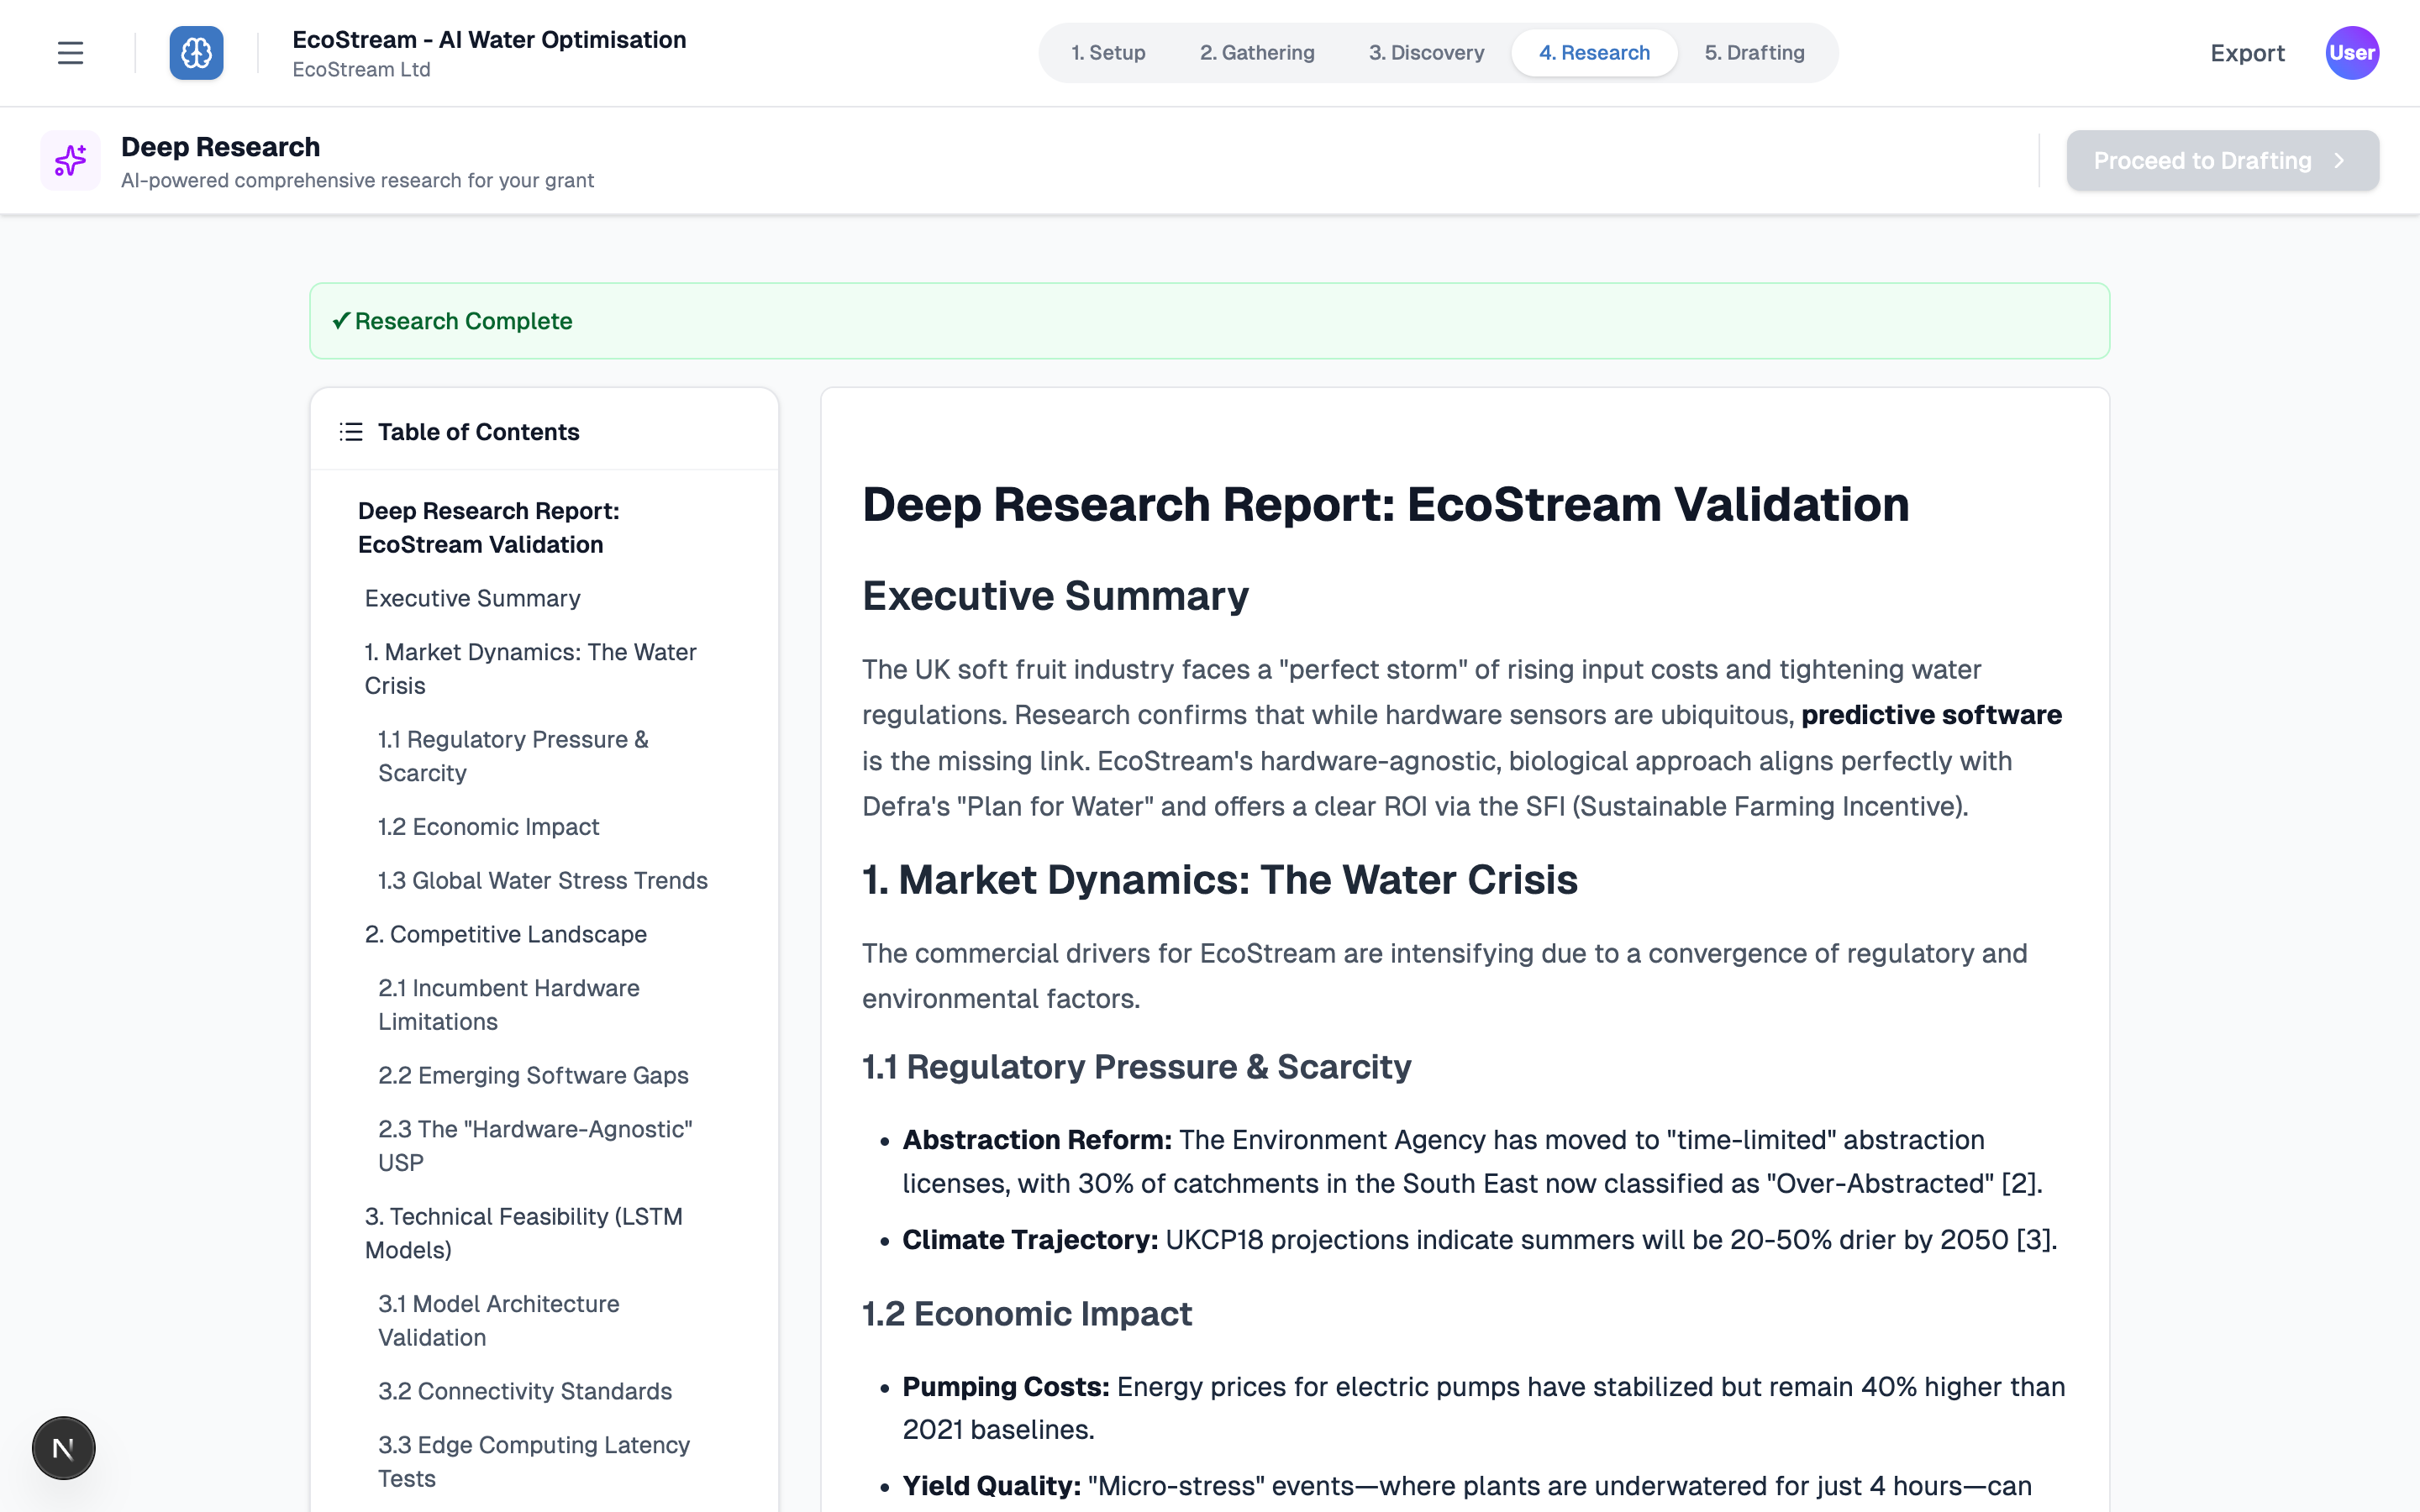The width and height of the screenshot is (2420, 1512).
Task: Jump to Executive Summary in contents
Action: pyautogui.click(x=472, y=598)
